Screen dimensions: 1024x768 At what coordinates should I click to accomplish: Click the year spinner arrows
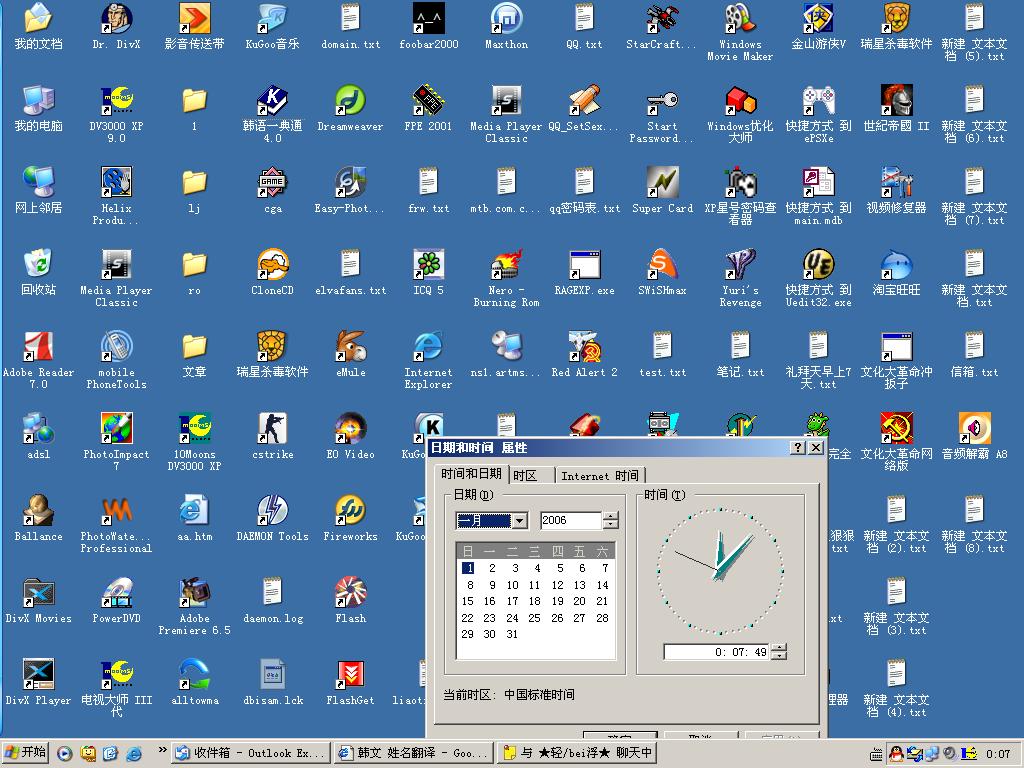coord(611,520)
